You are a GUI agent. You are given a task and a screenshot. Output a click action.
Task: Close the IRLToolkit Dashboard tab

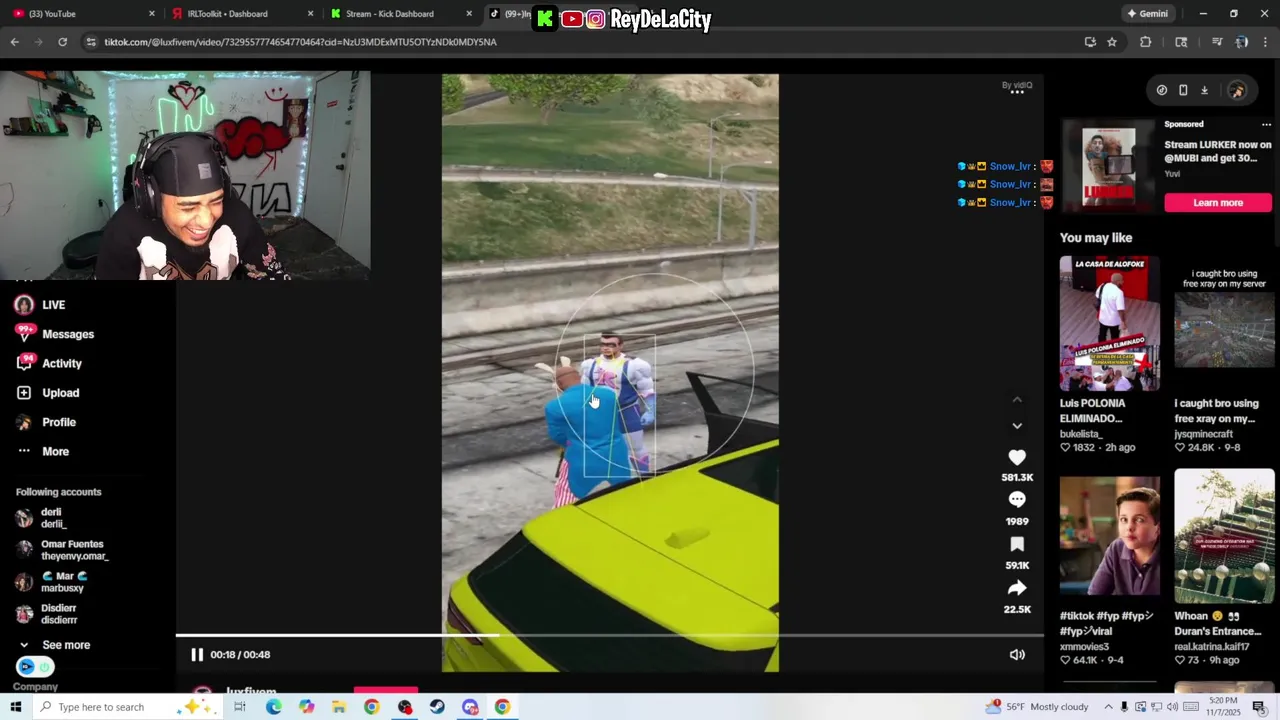[310, 14]
